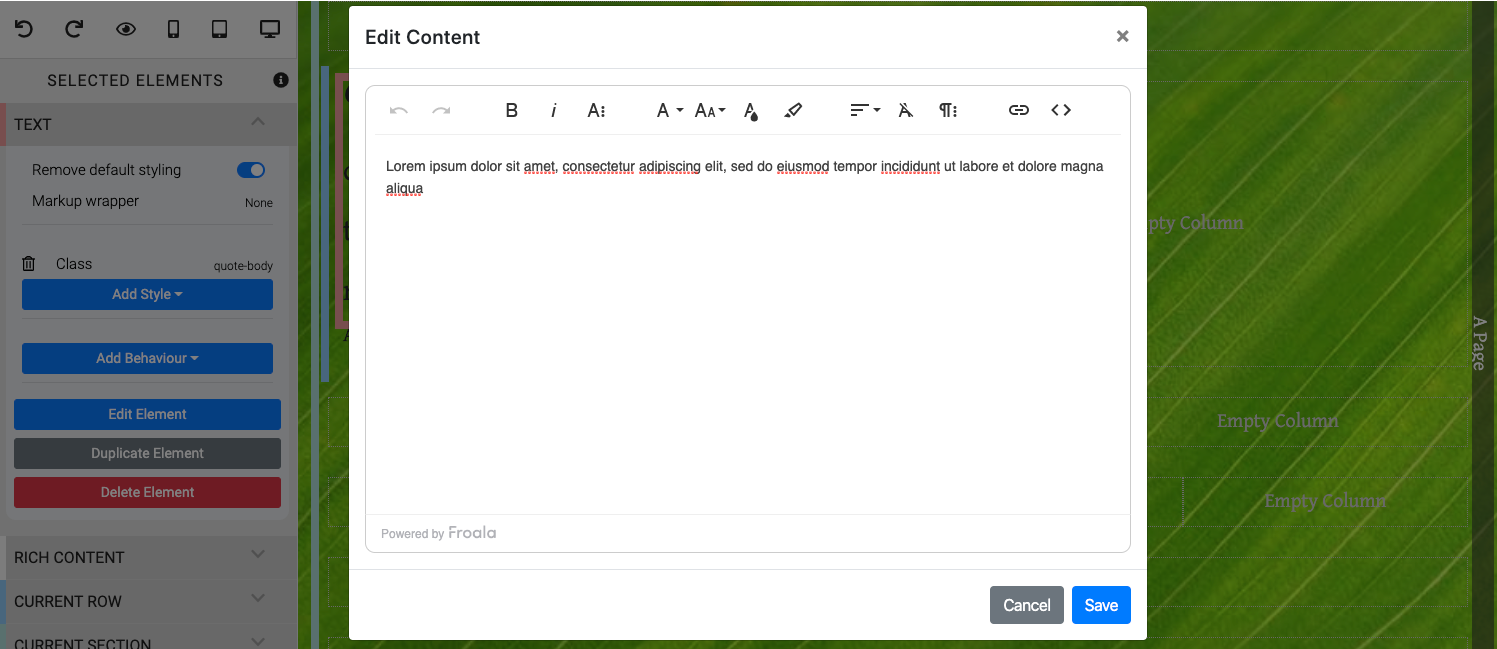Expand the Current Row panel

click(140, 601)
